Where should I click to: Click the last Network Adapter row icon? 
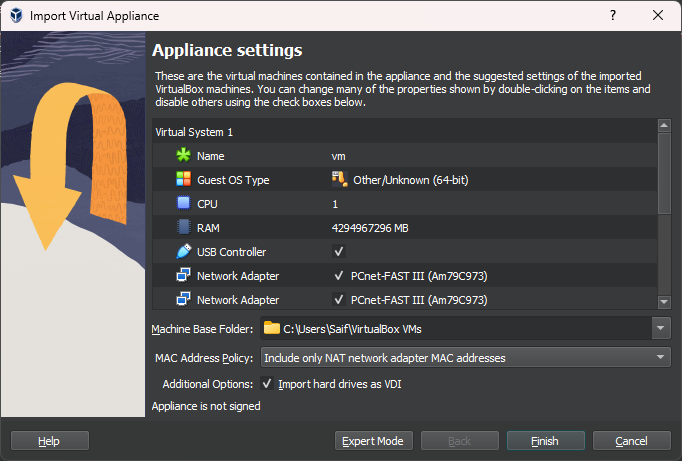pyautogui.click(x=184, y=299)
